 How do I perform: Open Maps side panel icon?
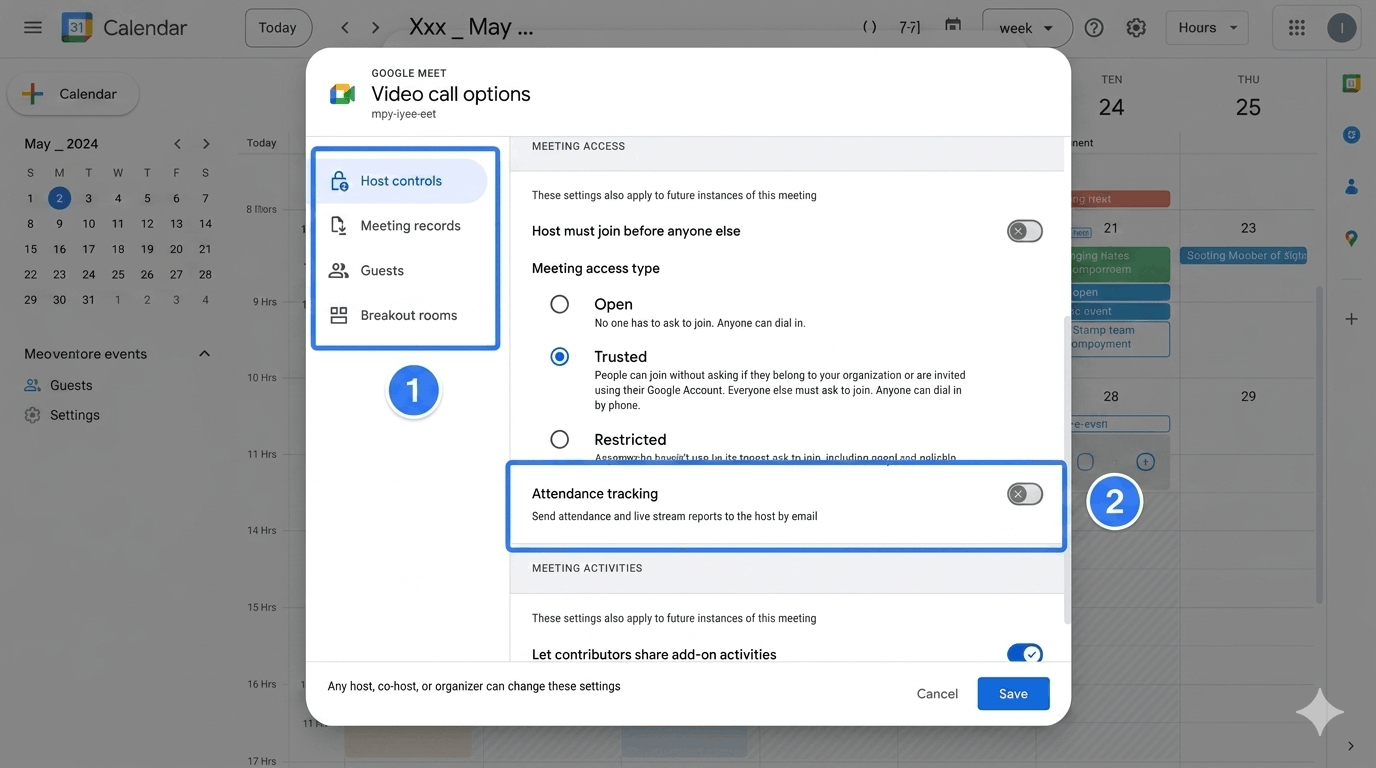1351,238
